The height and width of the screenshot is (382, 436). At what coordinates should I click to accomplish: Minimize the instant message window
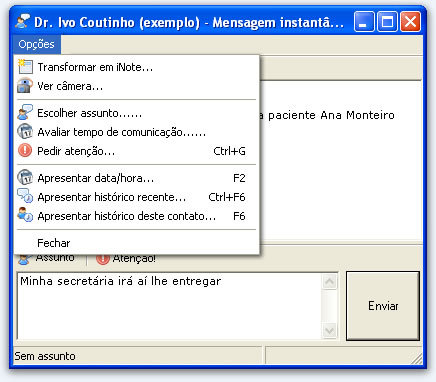point(364,22)
